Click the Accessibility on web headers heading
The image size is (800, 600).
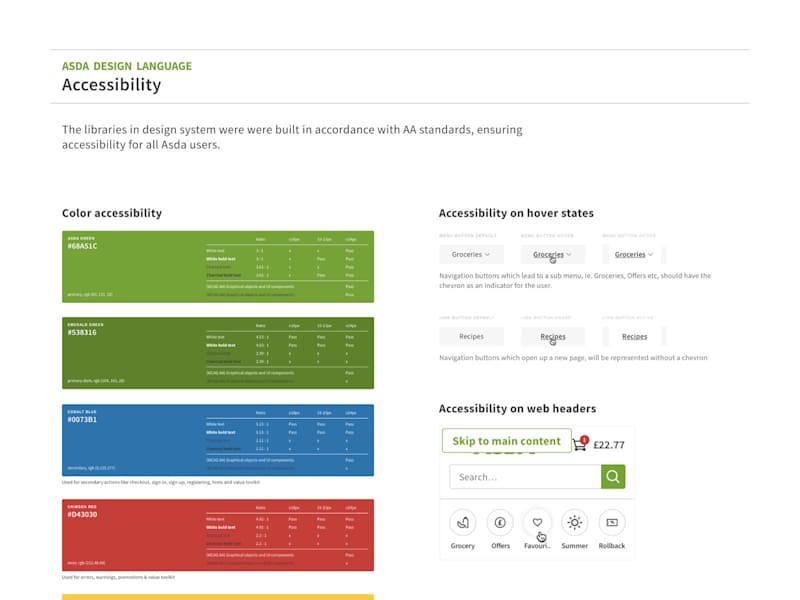point(517,409)
